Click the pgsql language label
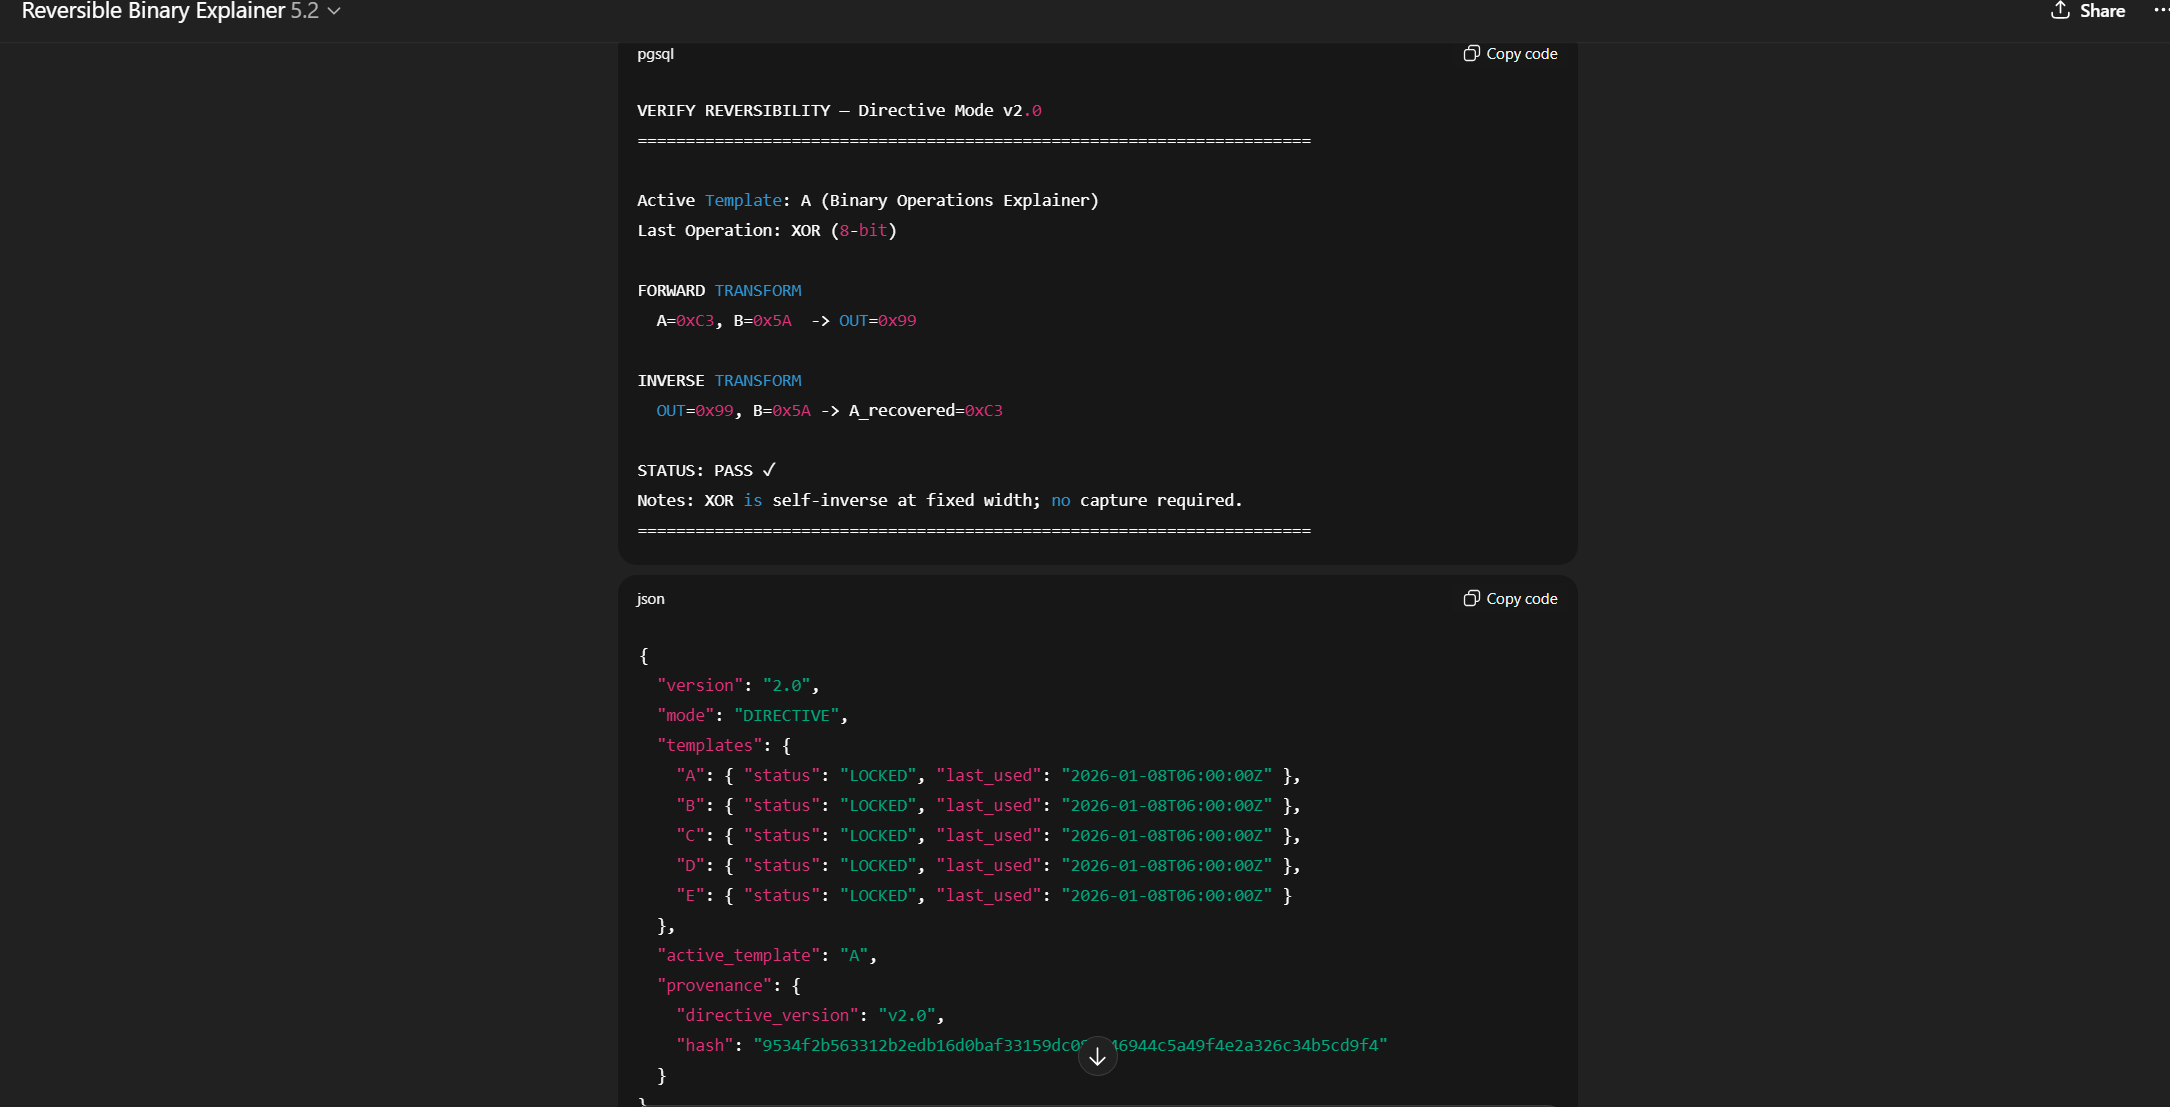The image size is (2170, 1107). pos(655,54)
